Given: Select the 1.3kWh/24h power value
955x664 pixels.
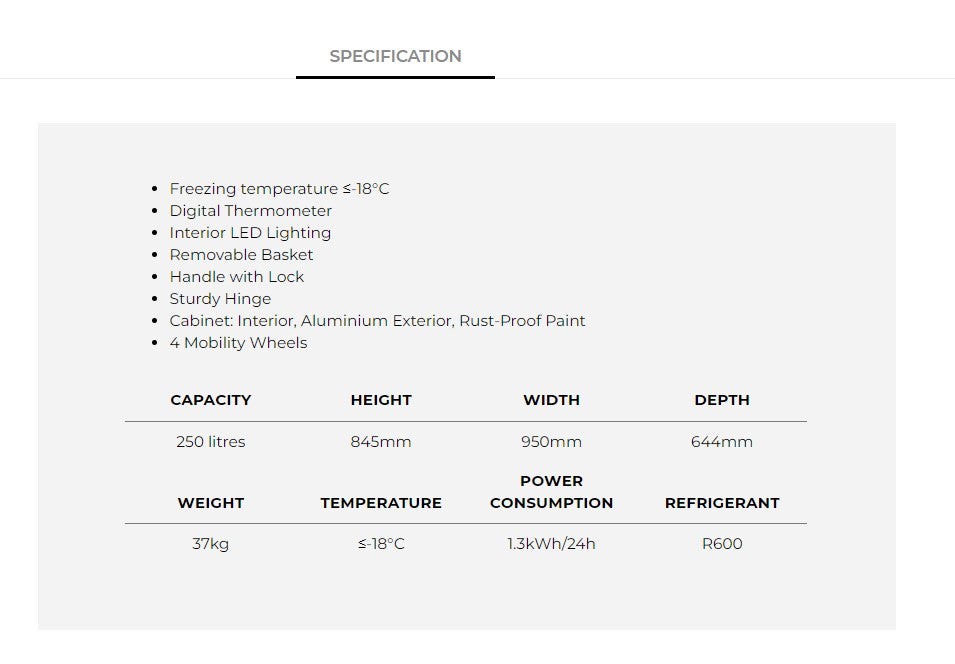Looking at the screenshot, I should coord(551,544).
